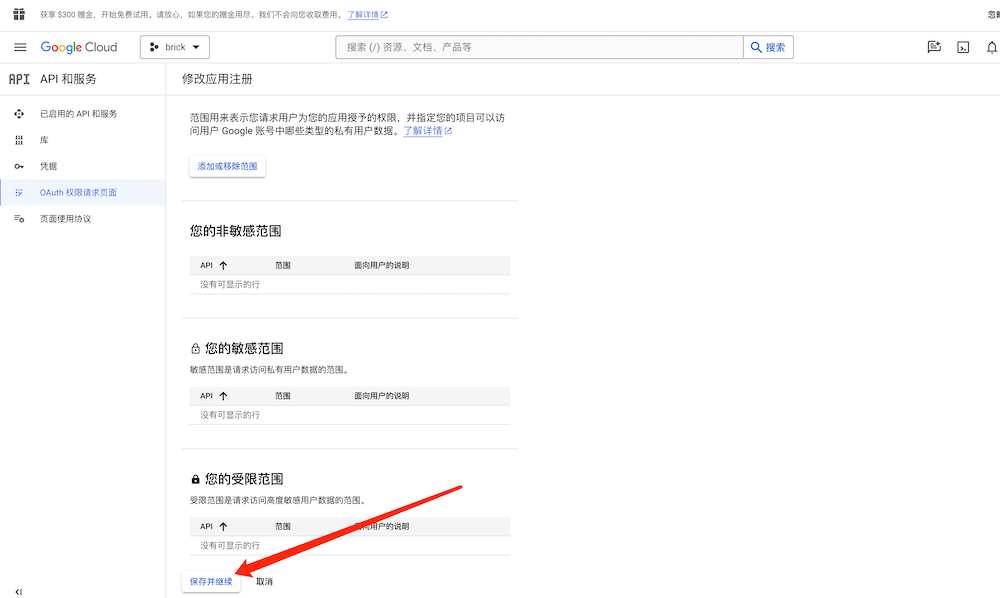Select 凭据 in the sidebar
1000x598 pixels.
tap(48, 166)
